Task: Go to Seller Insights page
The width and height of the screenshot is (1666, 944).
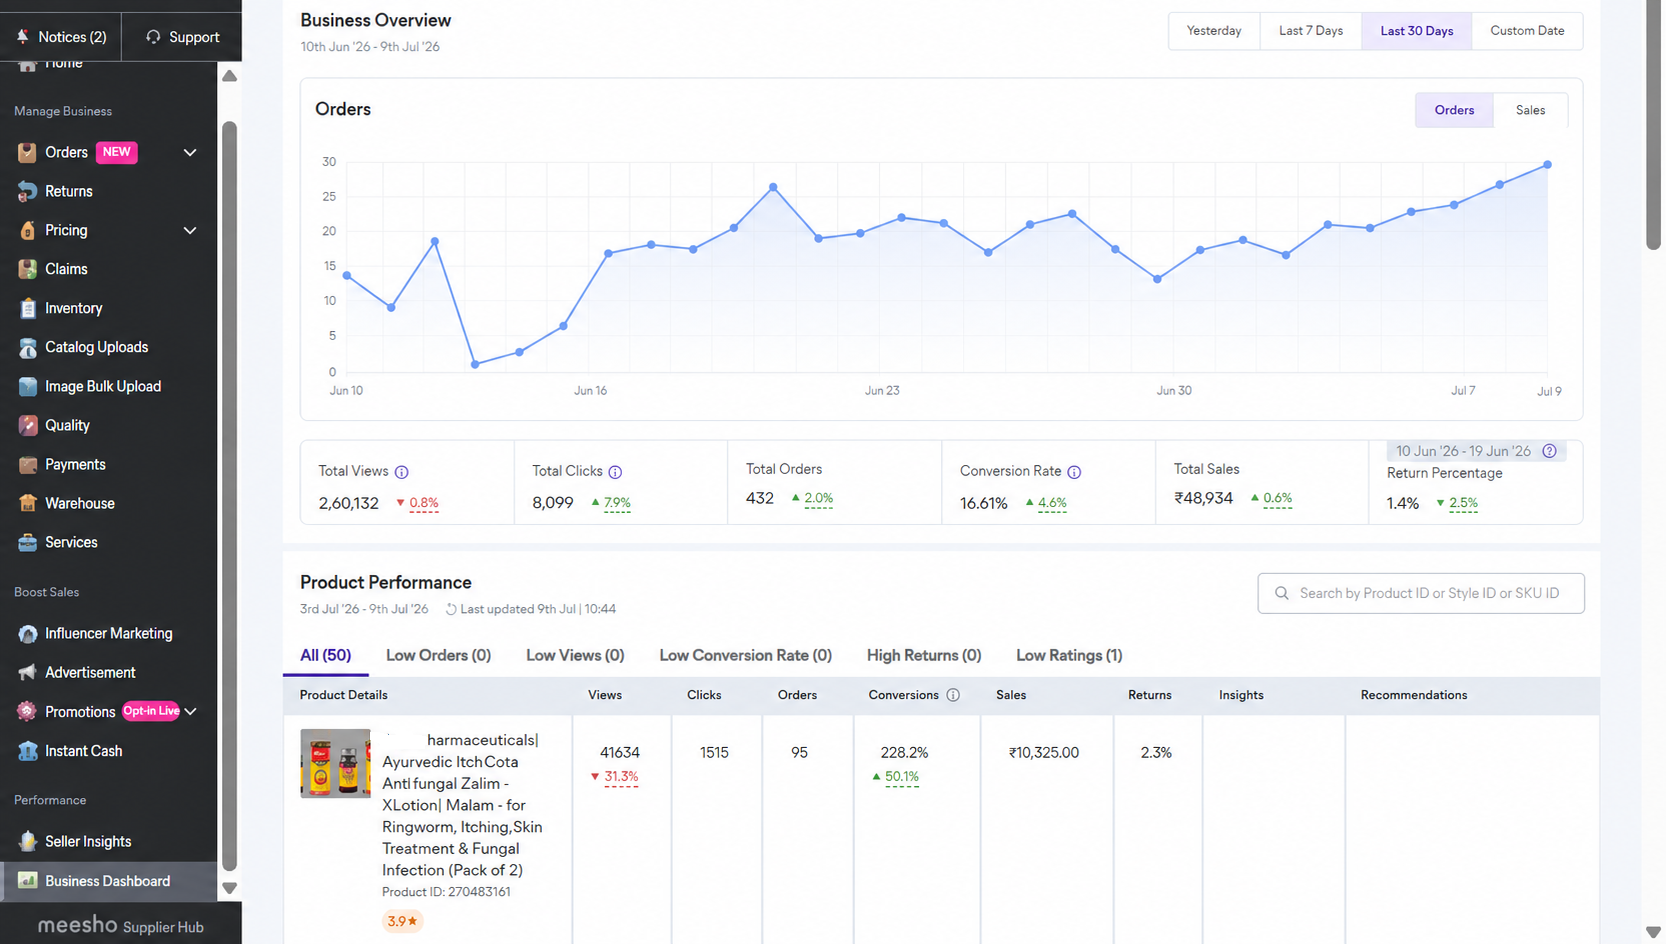Action: click(88, 841)
